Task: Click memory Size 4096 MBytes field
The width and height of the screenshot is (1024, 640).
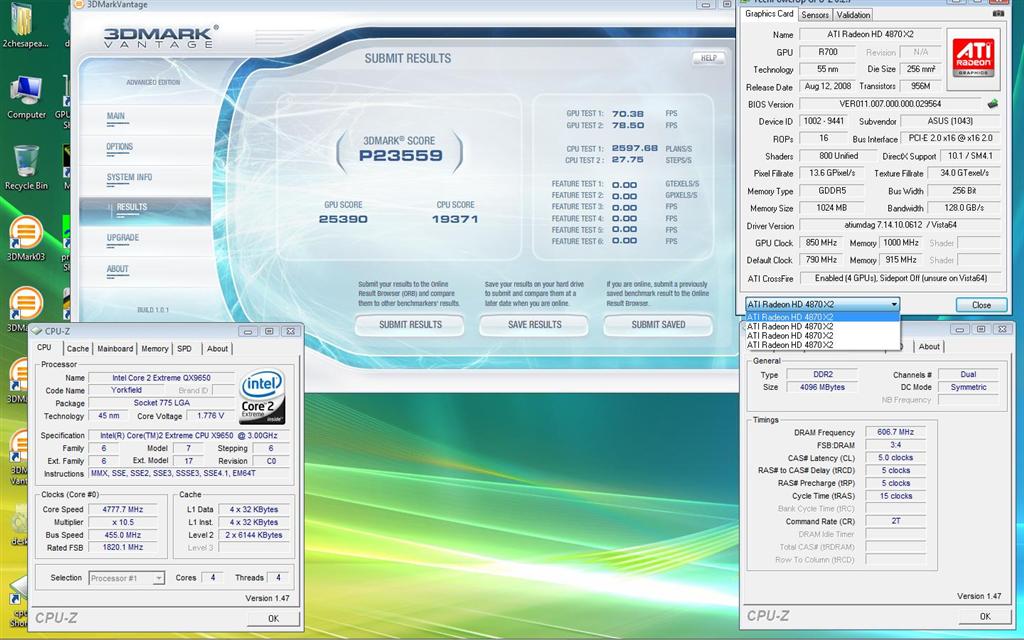Action: (x=822, y=387)
